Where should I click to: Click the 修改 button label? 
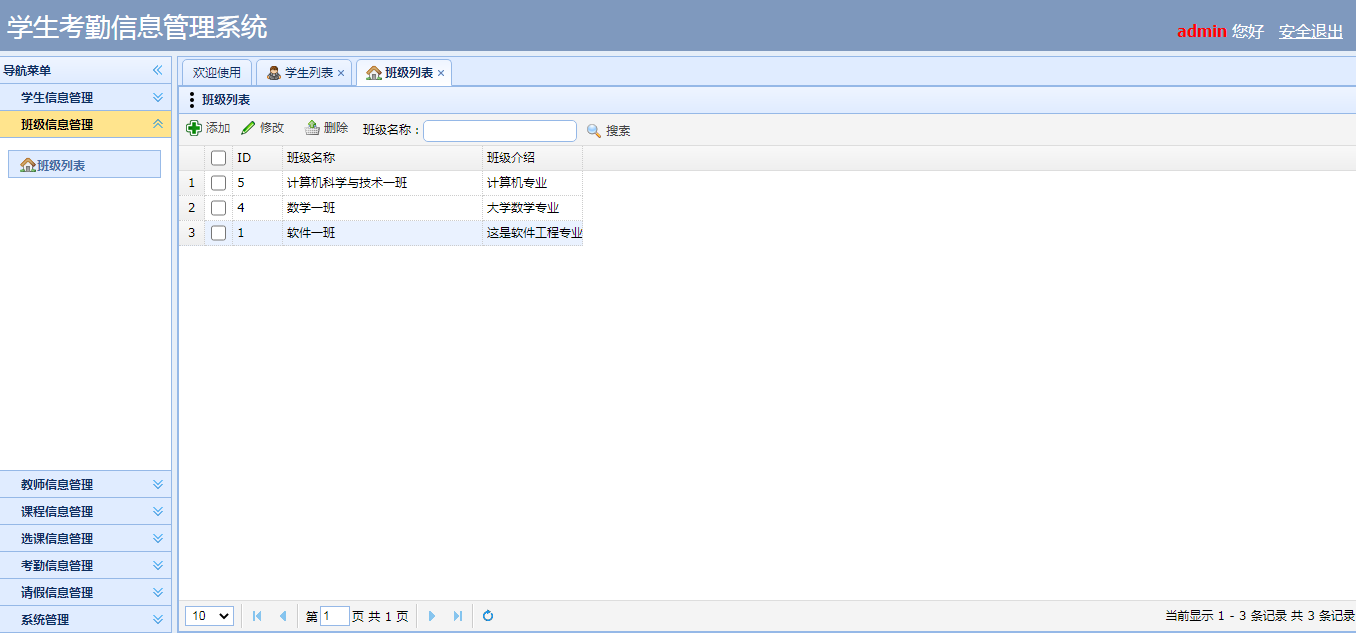pos(272,128)
